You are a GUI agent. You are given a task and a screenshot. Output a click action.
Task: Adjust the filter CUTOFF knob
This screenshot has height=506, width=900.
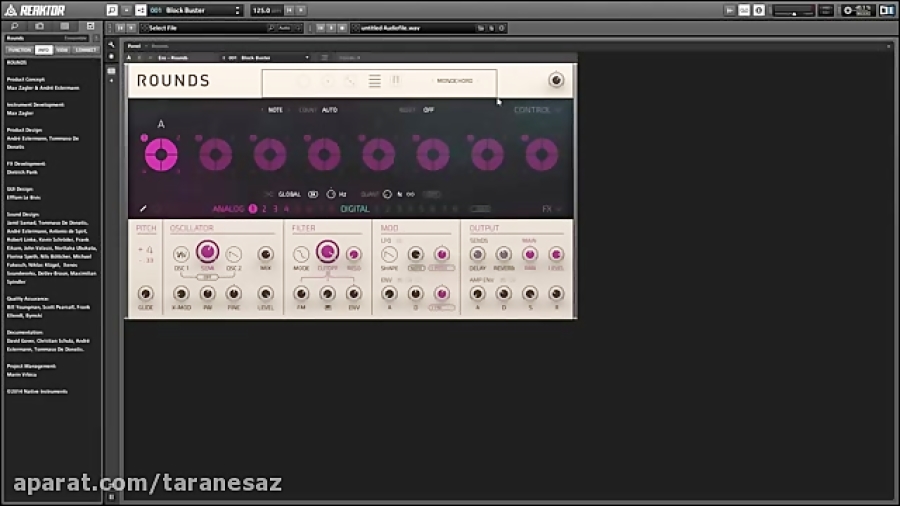(327, 252)
